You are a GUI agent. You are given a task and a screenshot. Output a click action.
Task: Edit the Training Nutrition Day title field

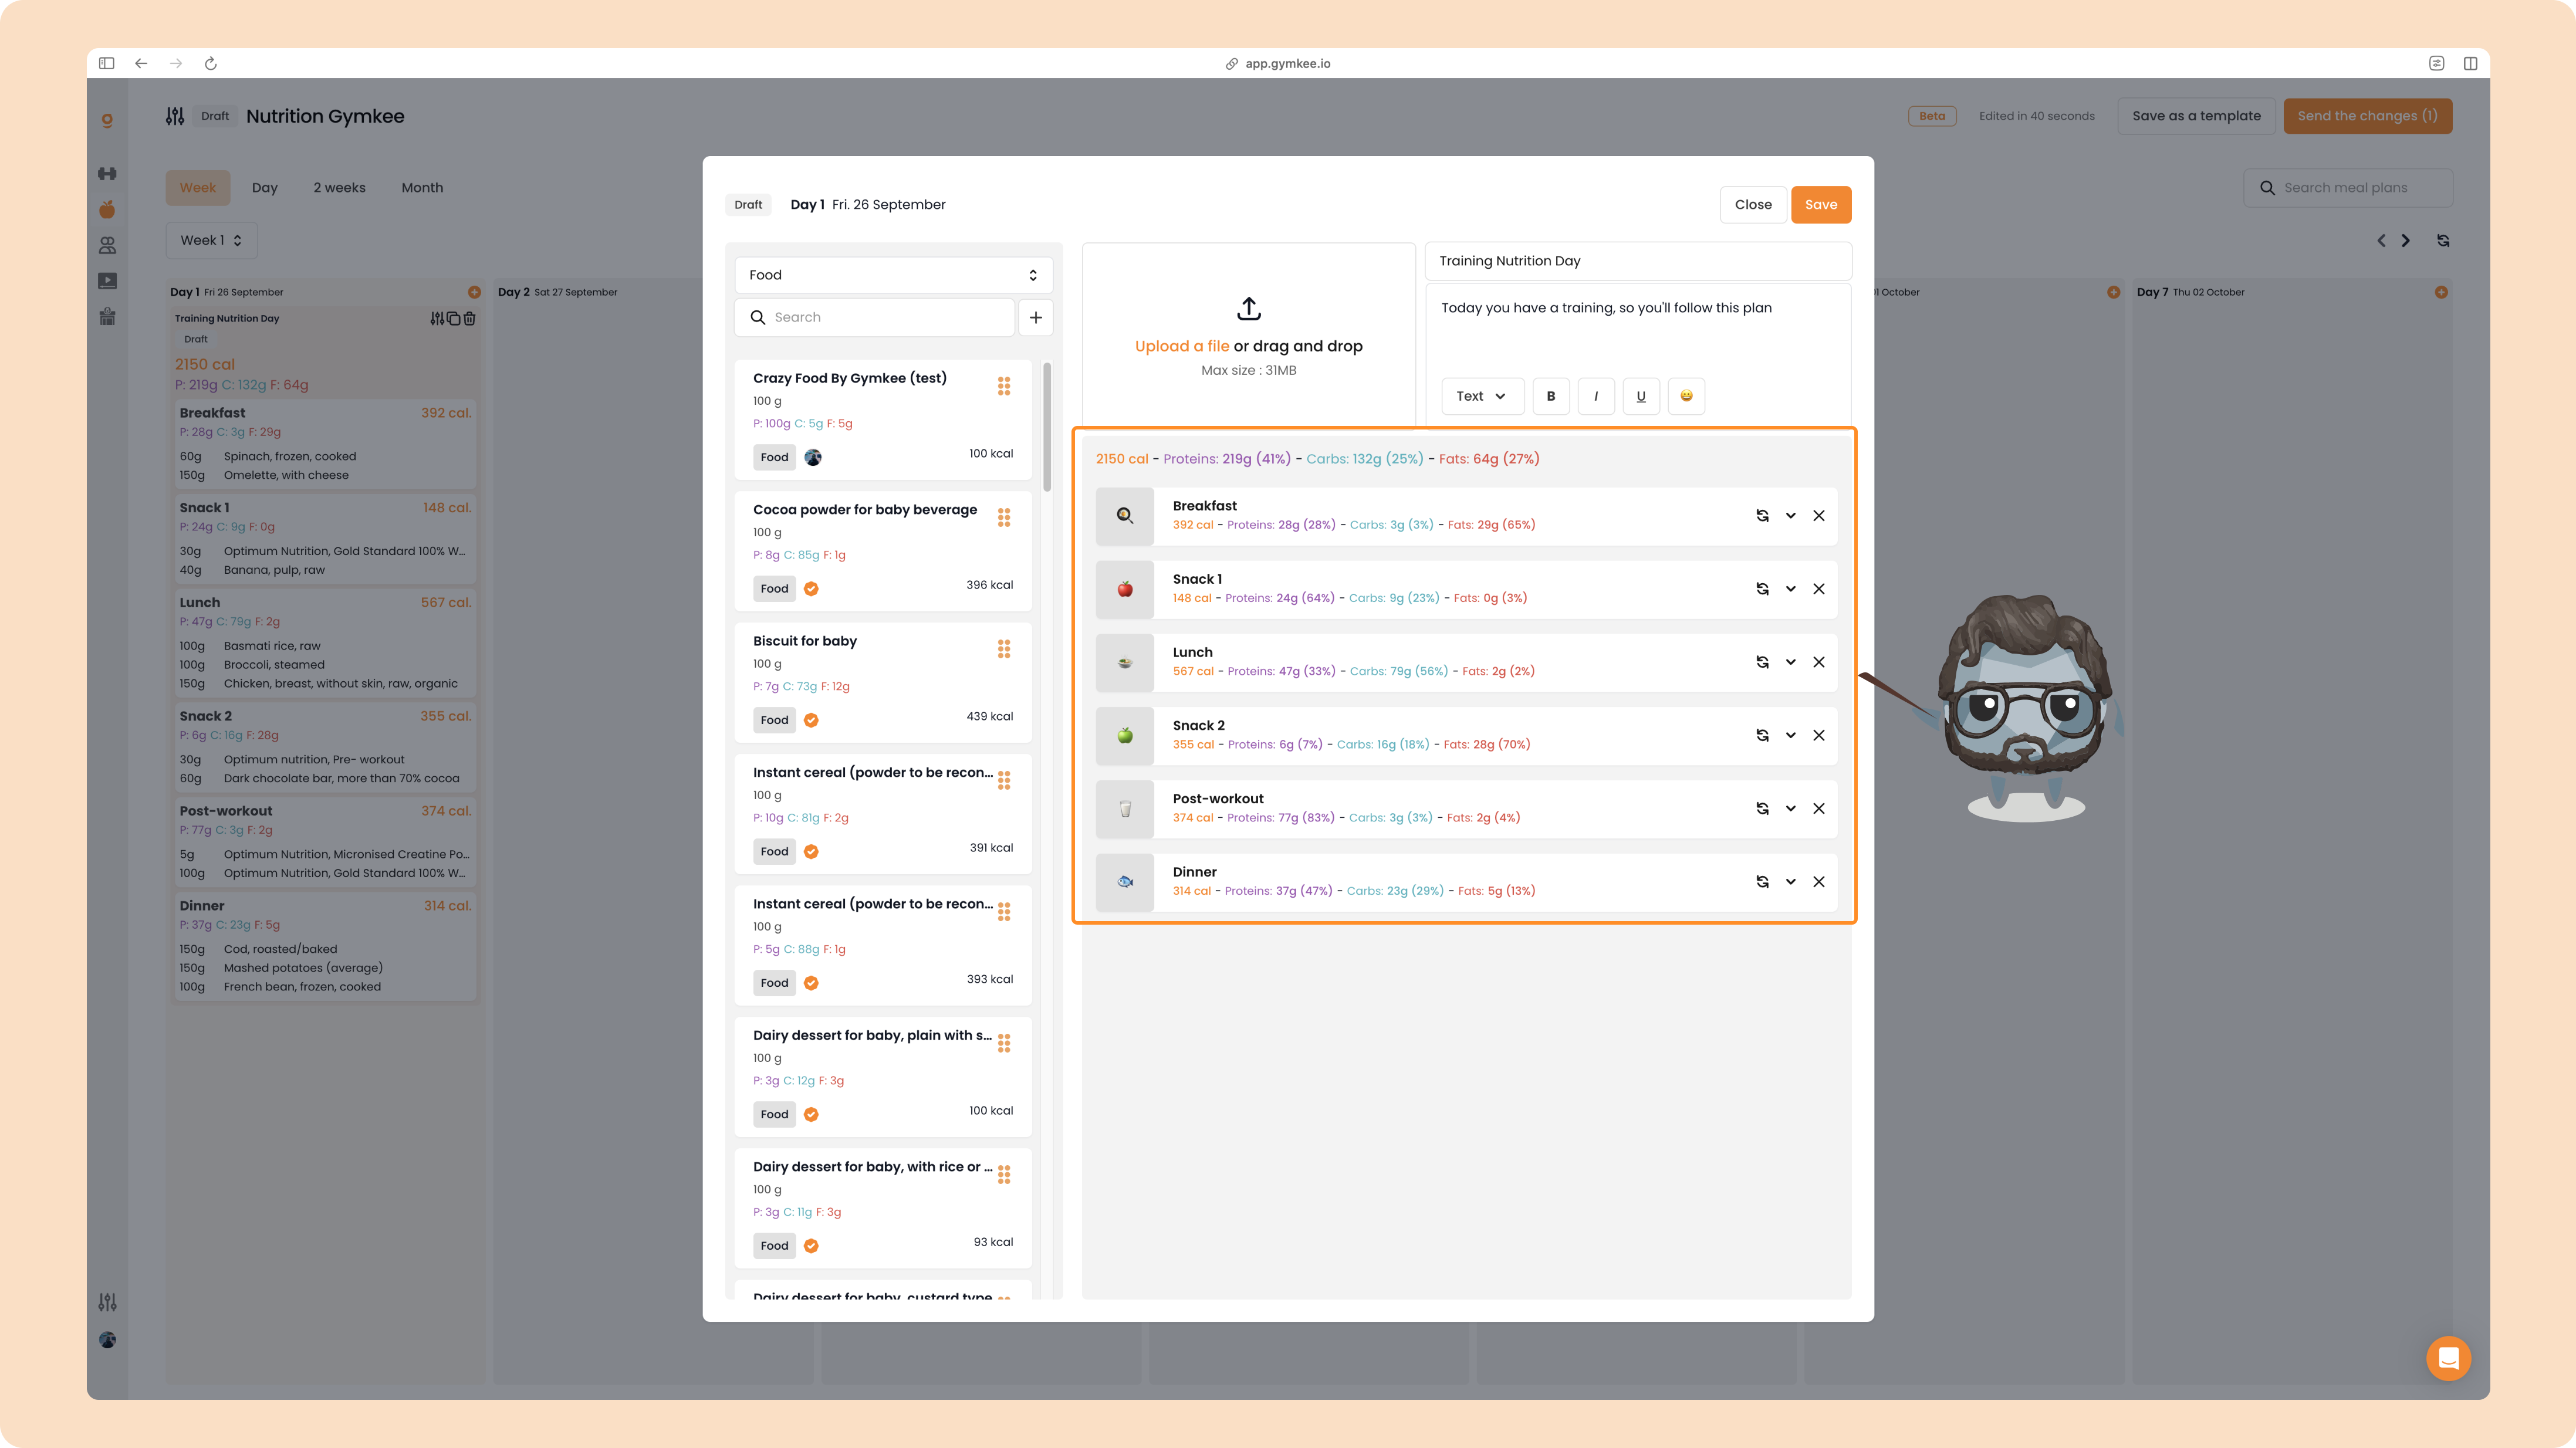(1638, 261)
